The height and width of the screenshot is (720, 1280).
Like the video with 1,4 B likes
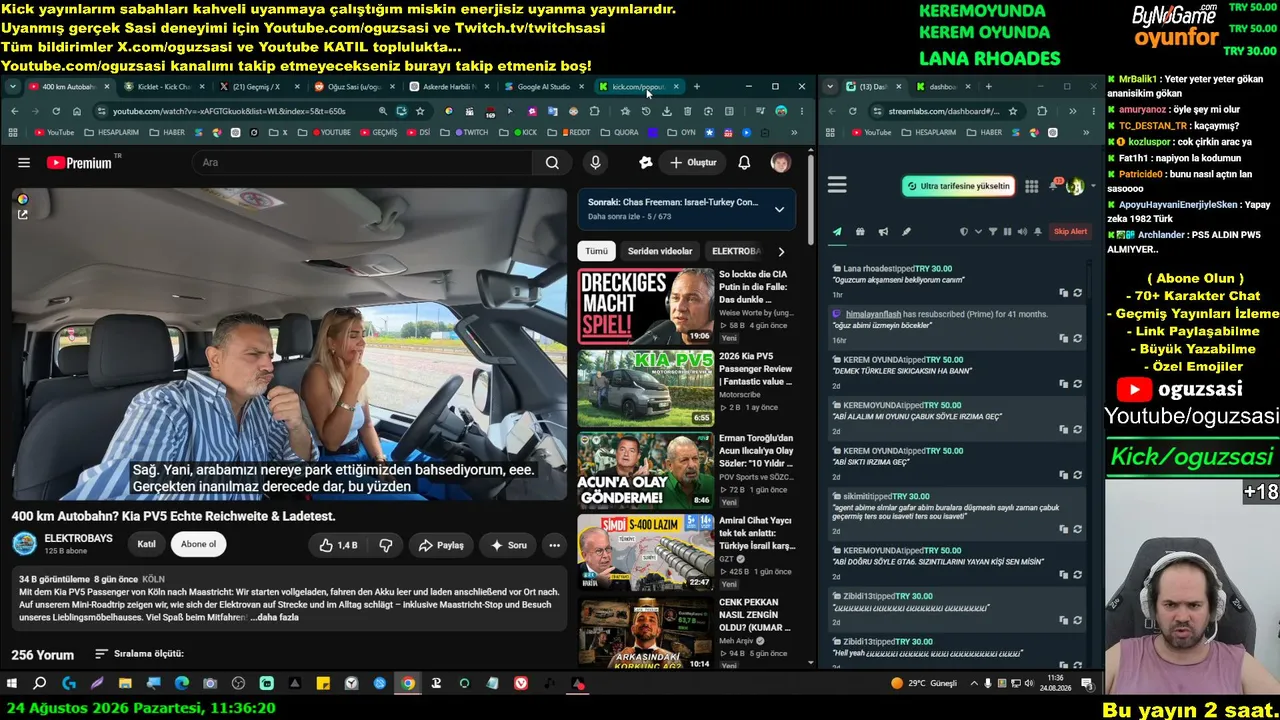(x=338, y=545)
